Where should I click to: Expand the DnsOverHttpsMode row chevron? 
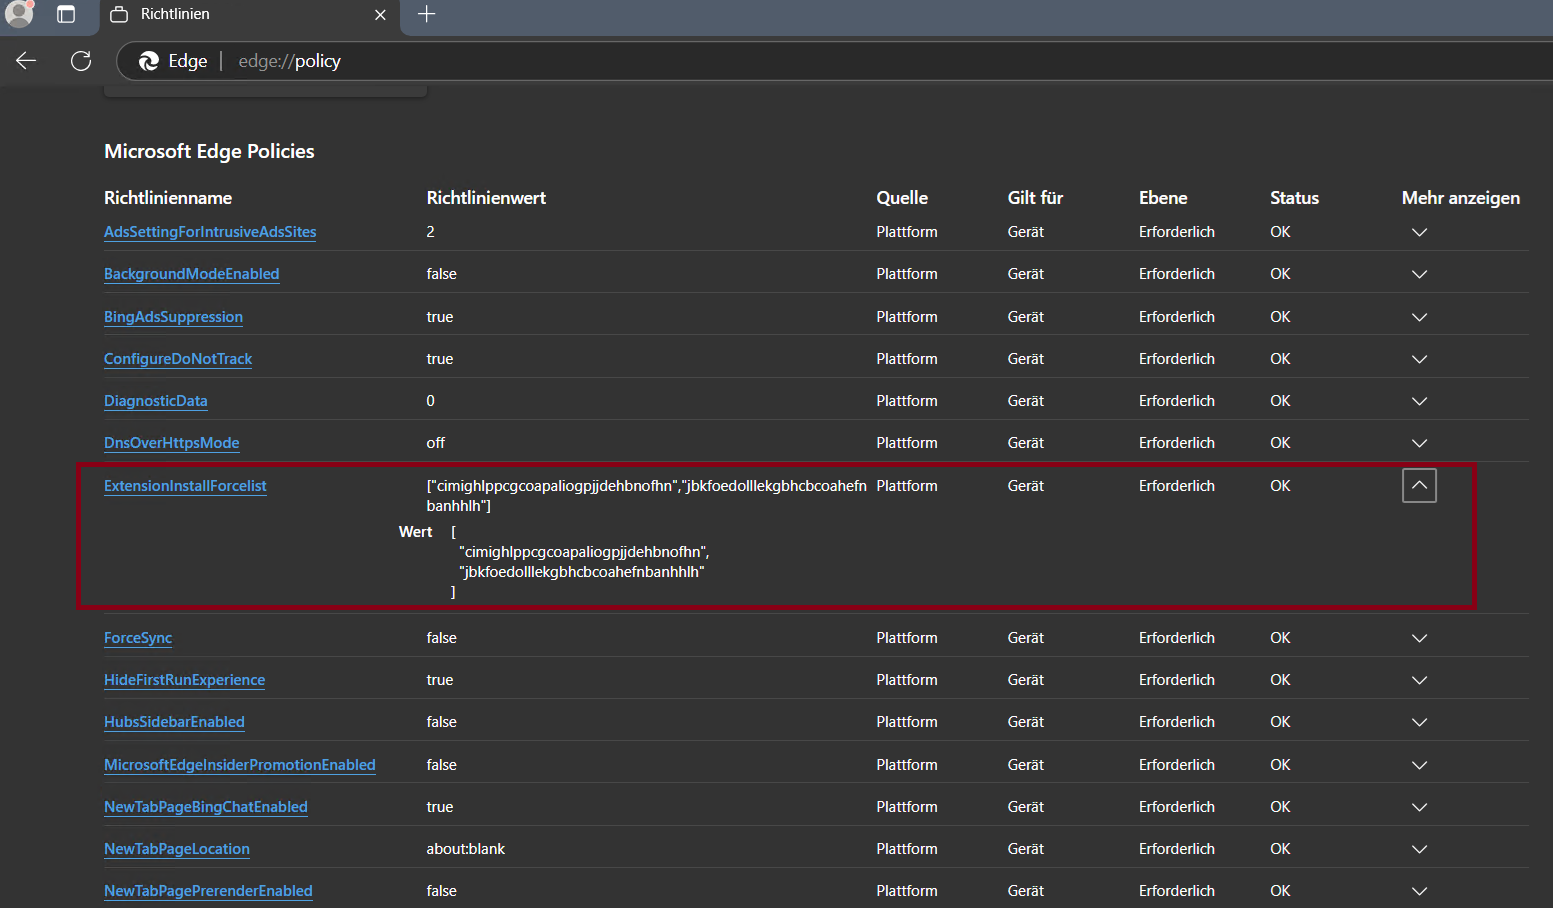pyautogui.click(x=1419, y=443)
